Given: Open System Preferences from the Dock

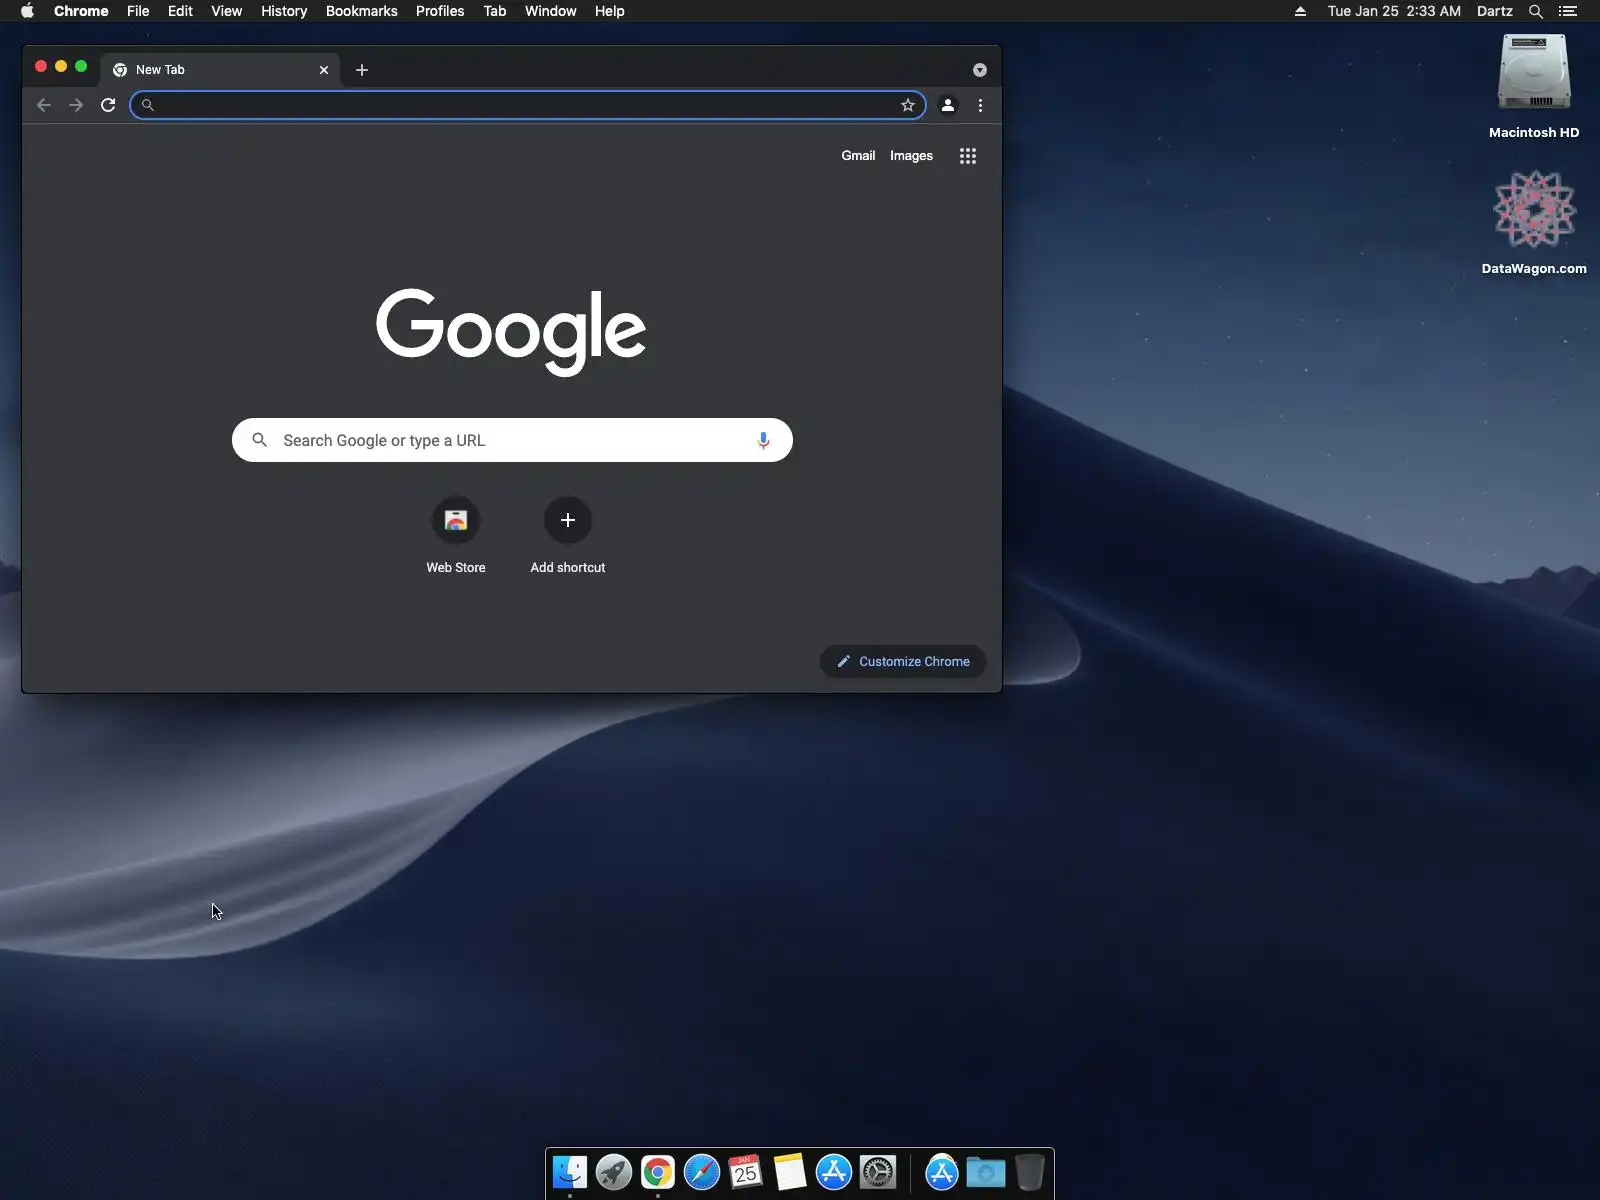Looking at the screenshot, I should tap(878, 1172).
